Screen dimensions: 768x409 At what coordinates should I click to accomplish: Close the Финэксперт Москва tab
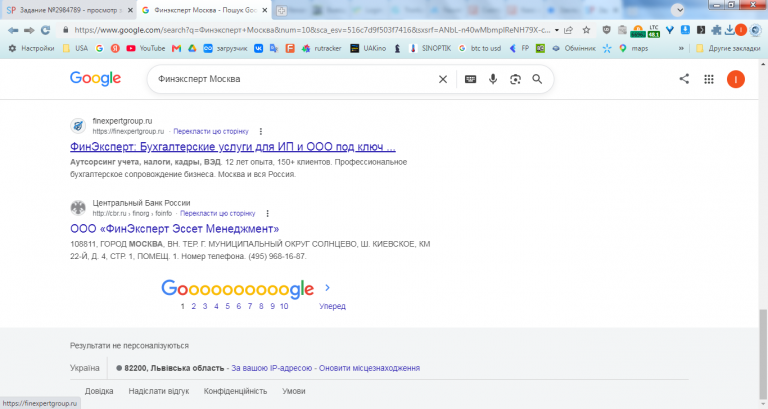click(264, 10)
